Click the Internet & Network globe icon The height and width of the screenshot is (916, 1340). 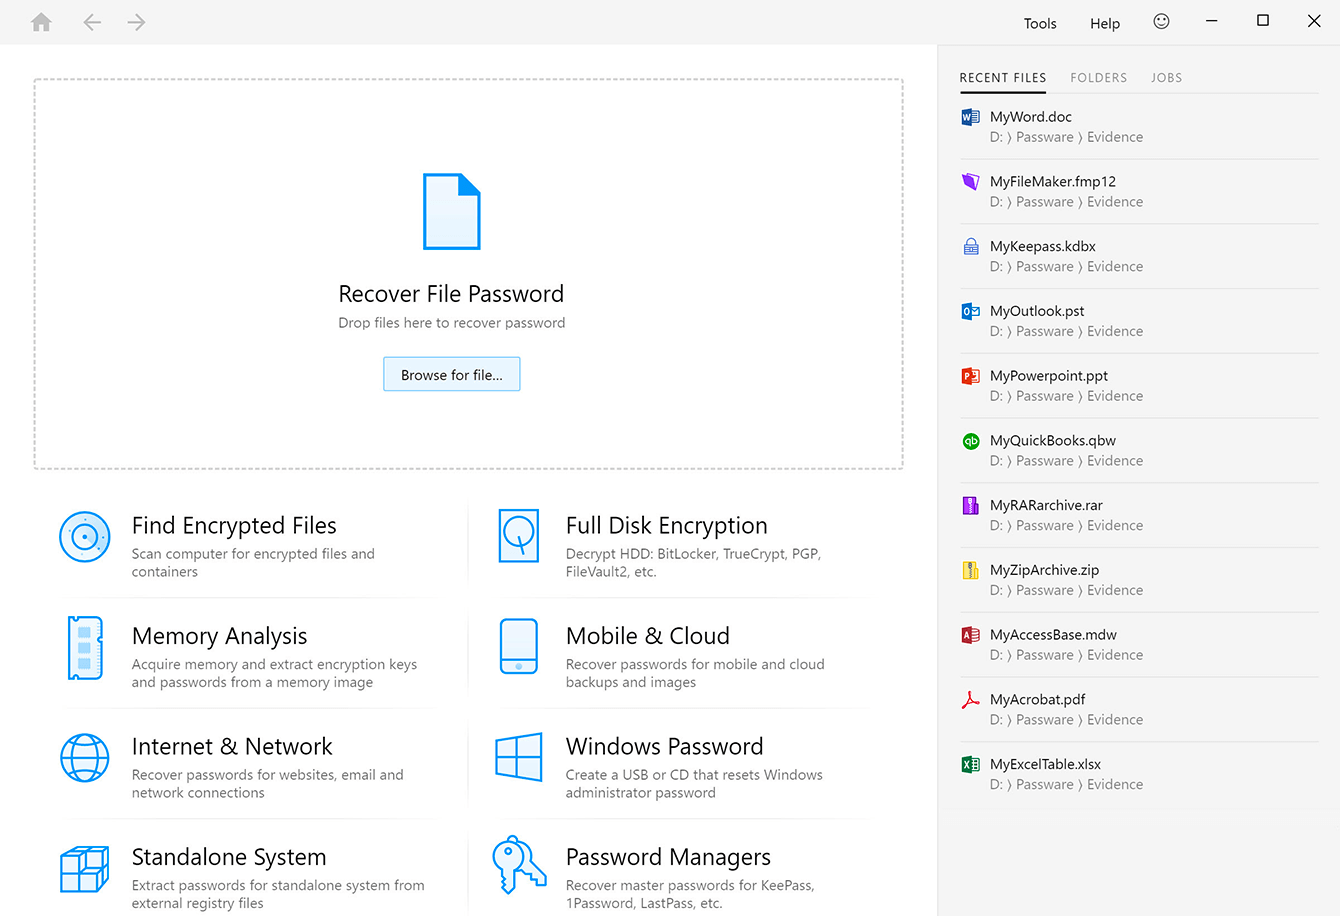85,758
